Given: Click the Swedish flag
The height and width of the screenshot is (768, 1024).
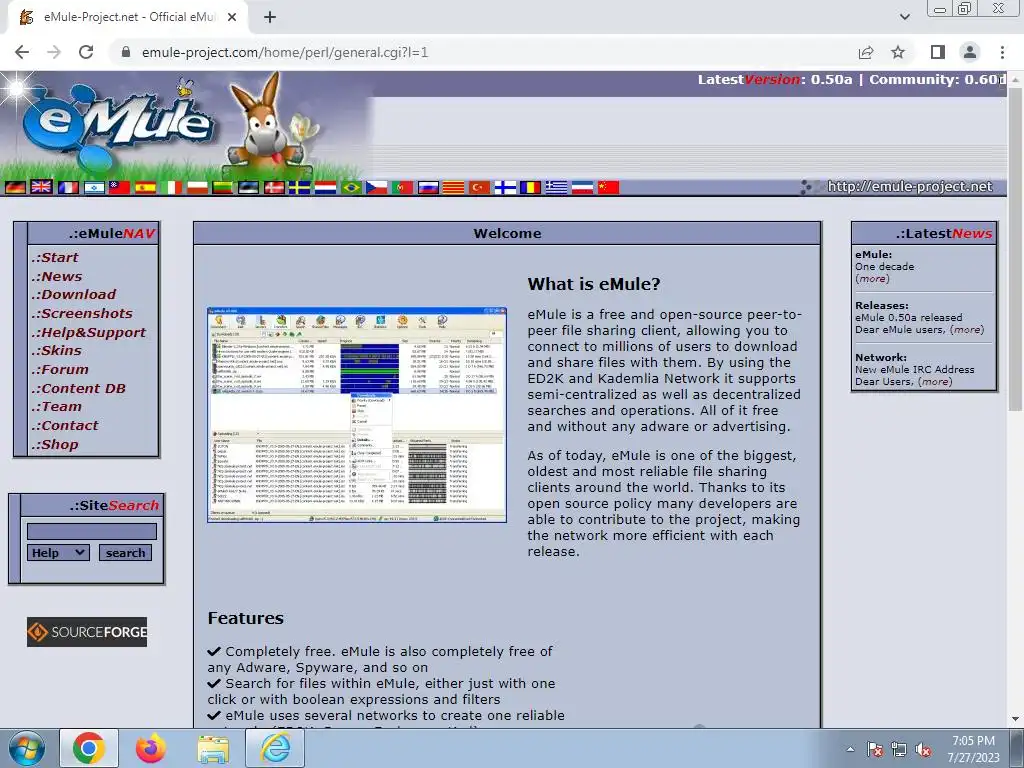Looking at the screenshot, I should point(300,187).
